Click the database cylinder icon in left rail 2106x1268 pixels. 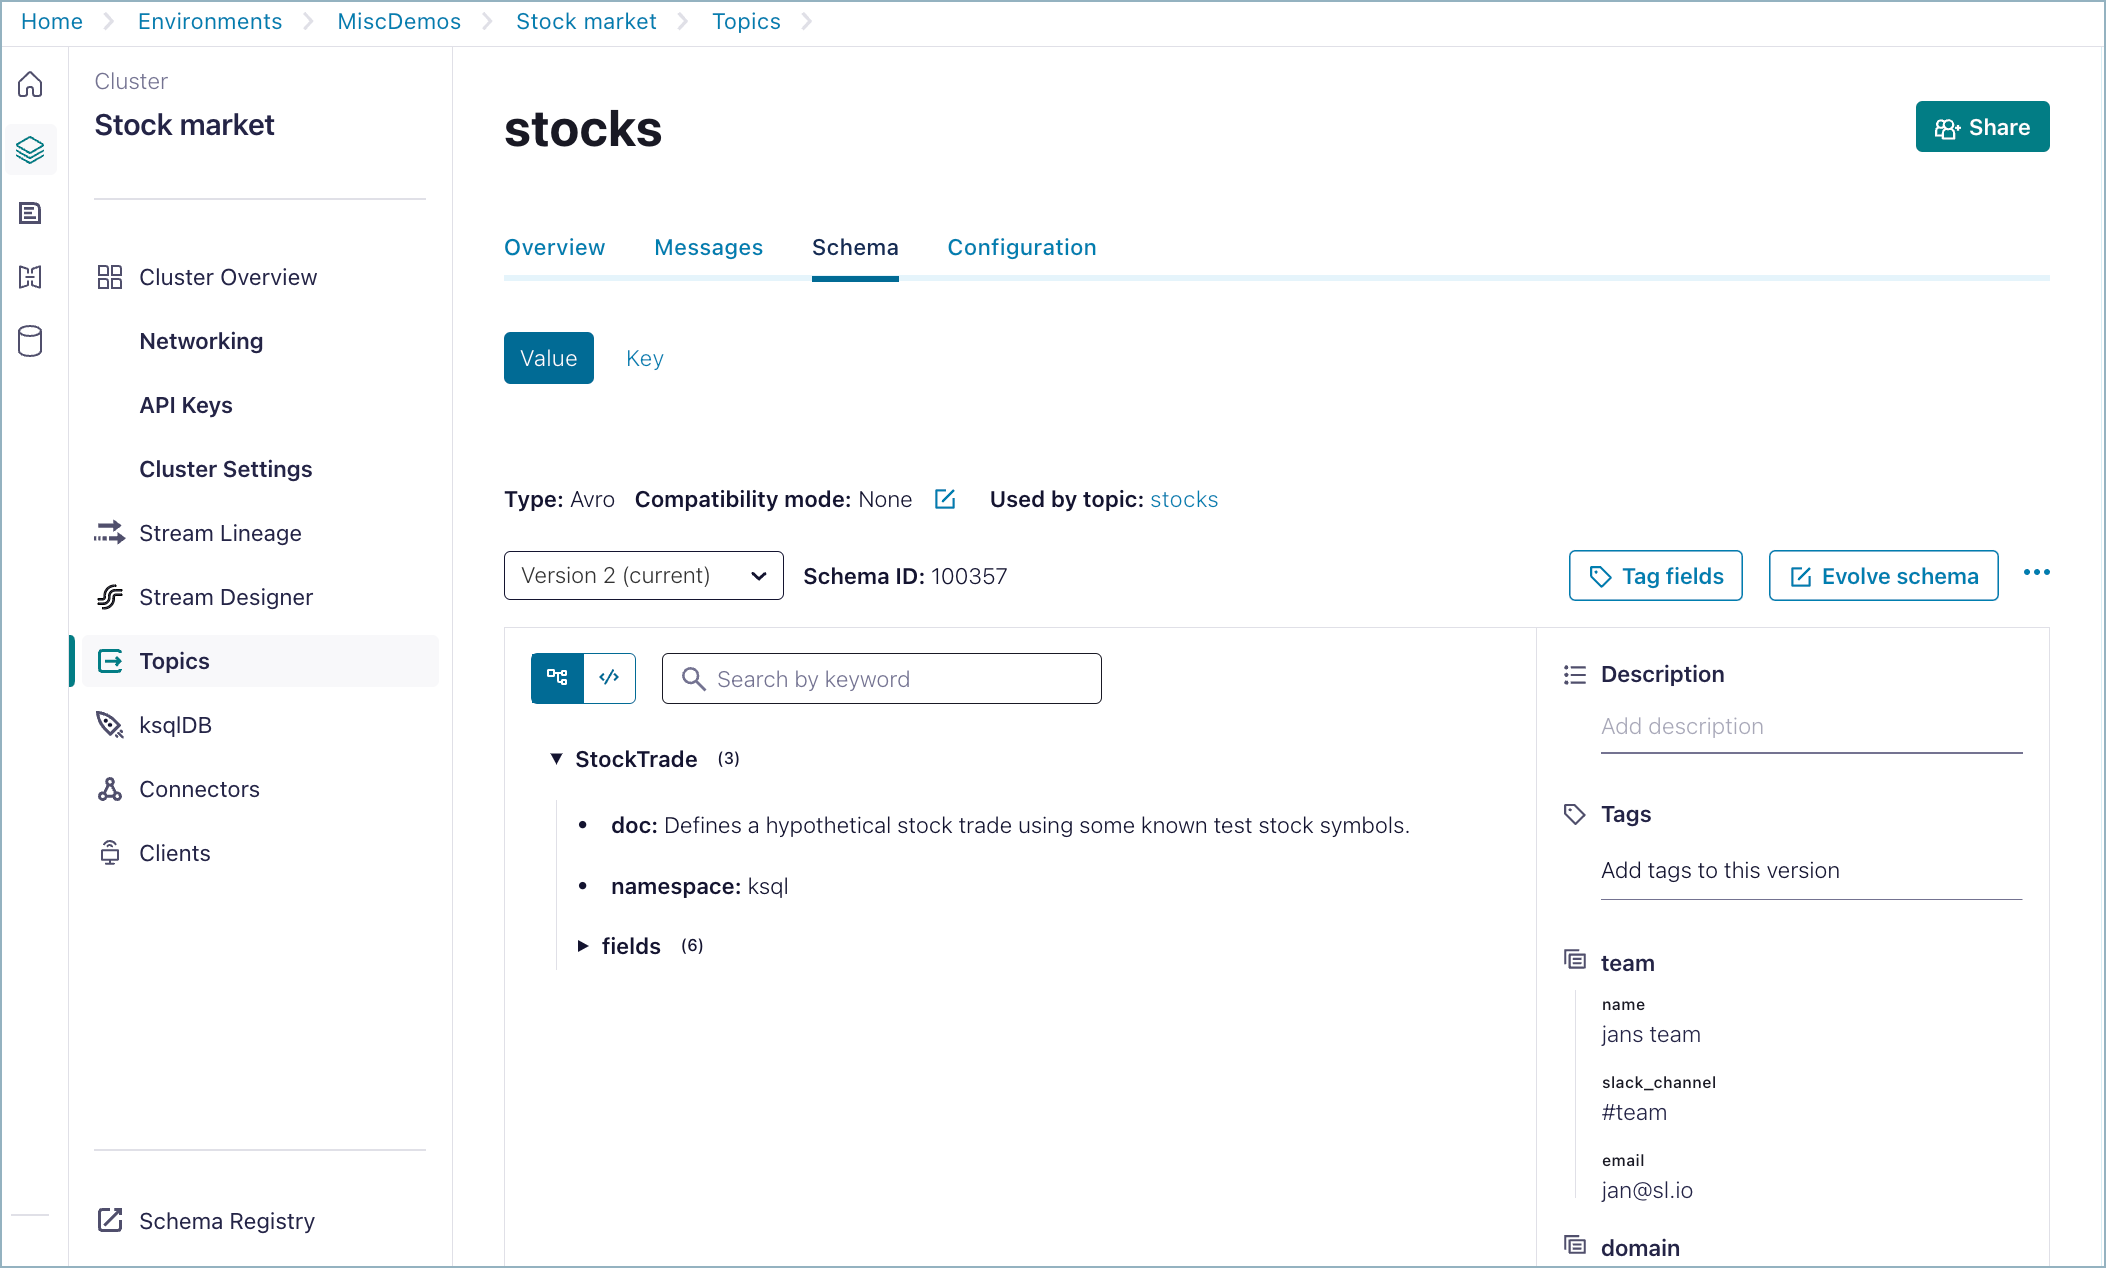[x=31, y=341]
